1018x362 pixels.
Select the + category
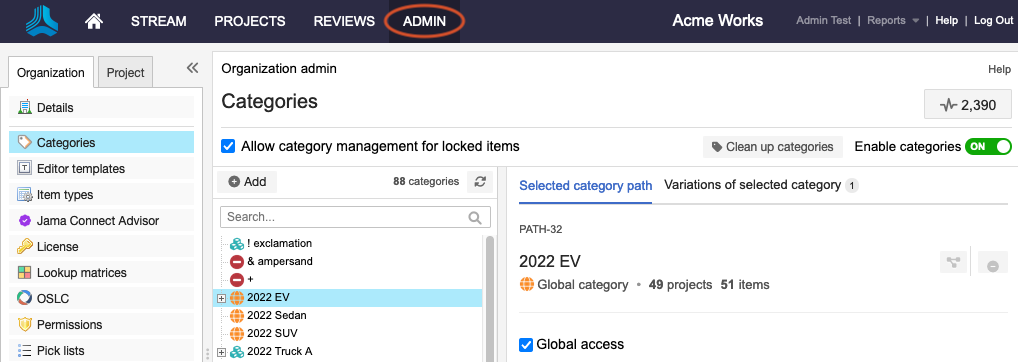[250, 280]
